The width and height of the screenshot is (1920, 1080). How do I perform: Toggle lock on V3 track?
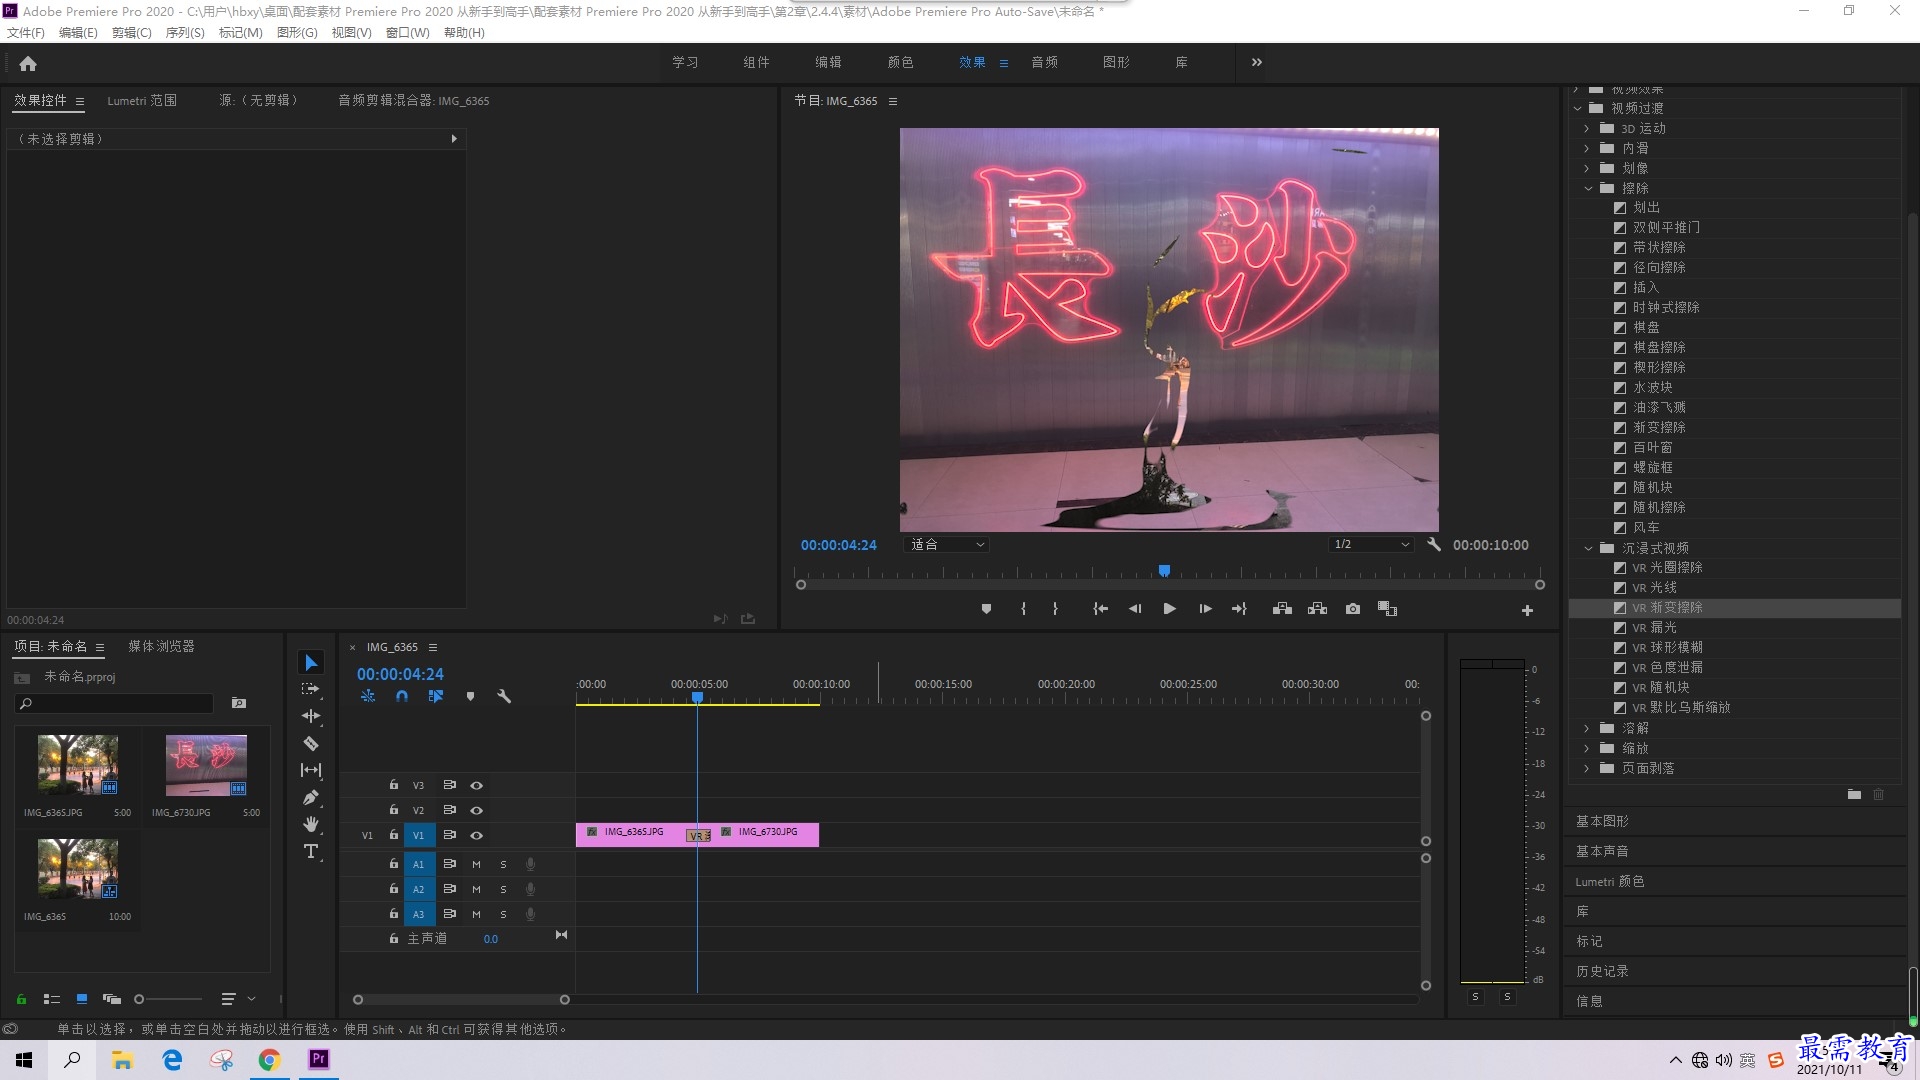[394, 785]
